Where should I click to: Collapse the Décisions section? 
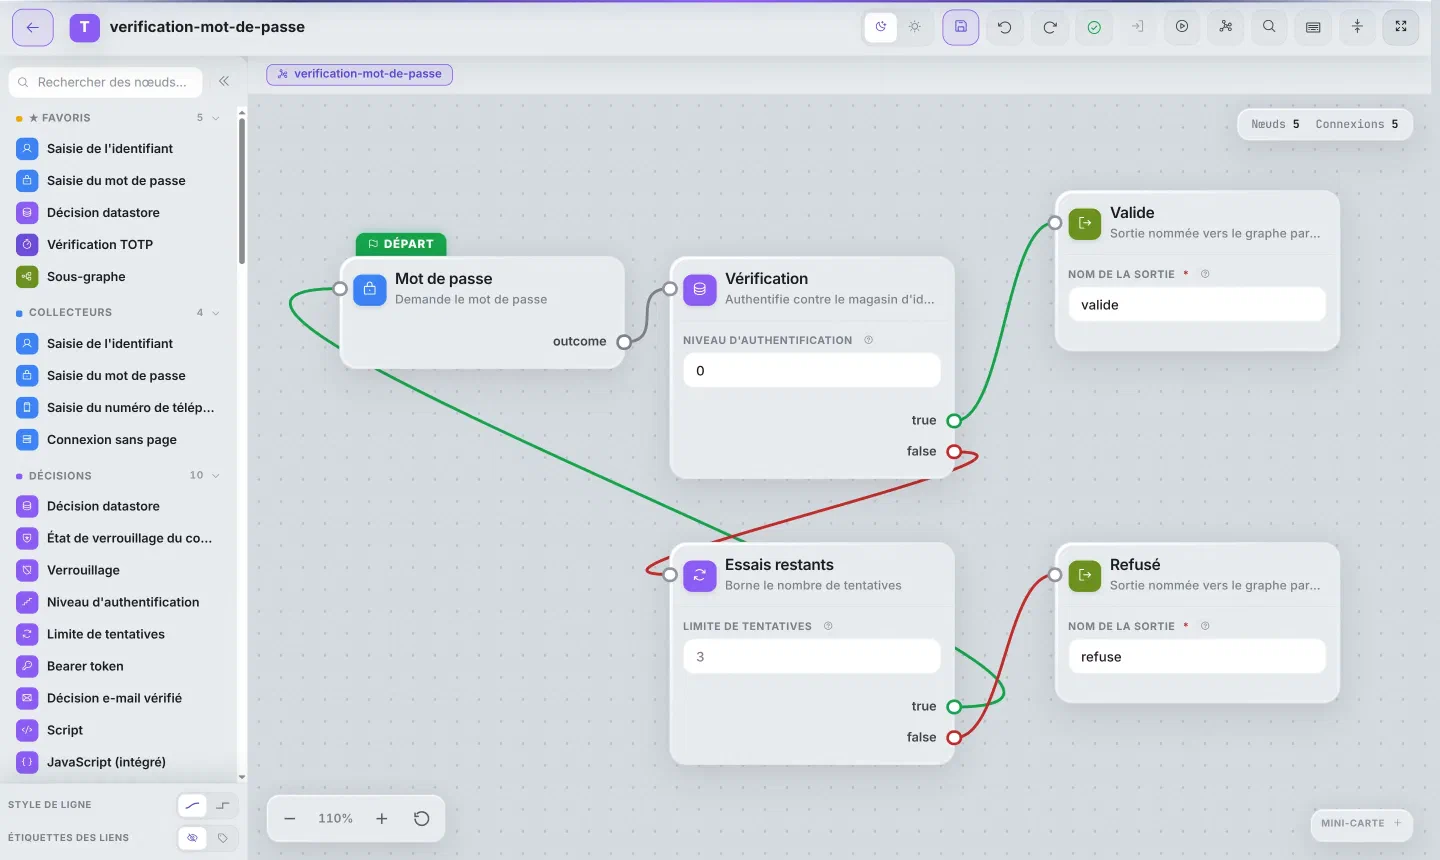click(215, 476)
